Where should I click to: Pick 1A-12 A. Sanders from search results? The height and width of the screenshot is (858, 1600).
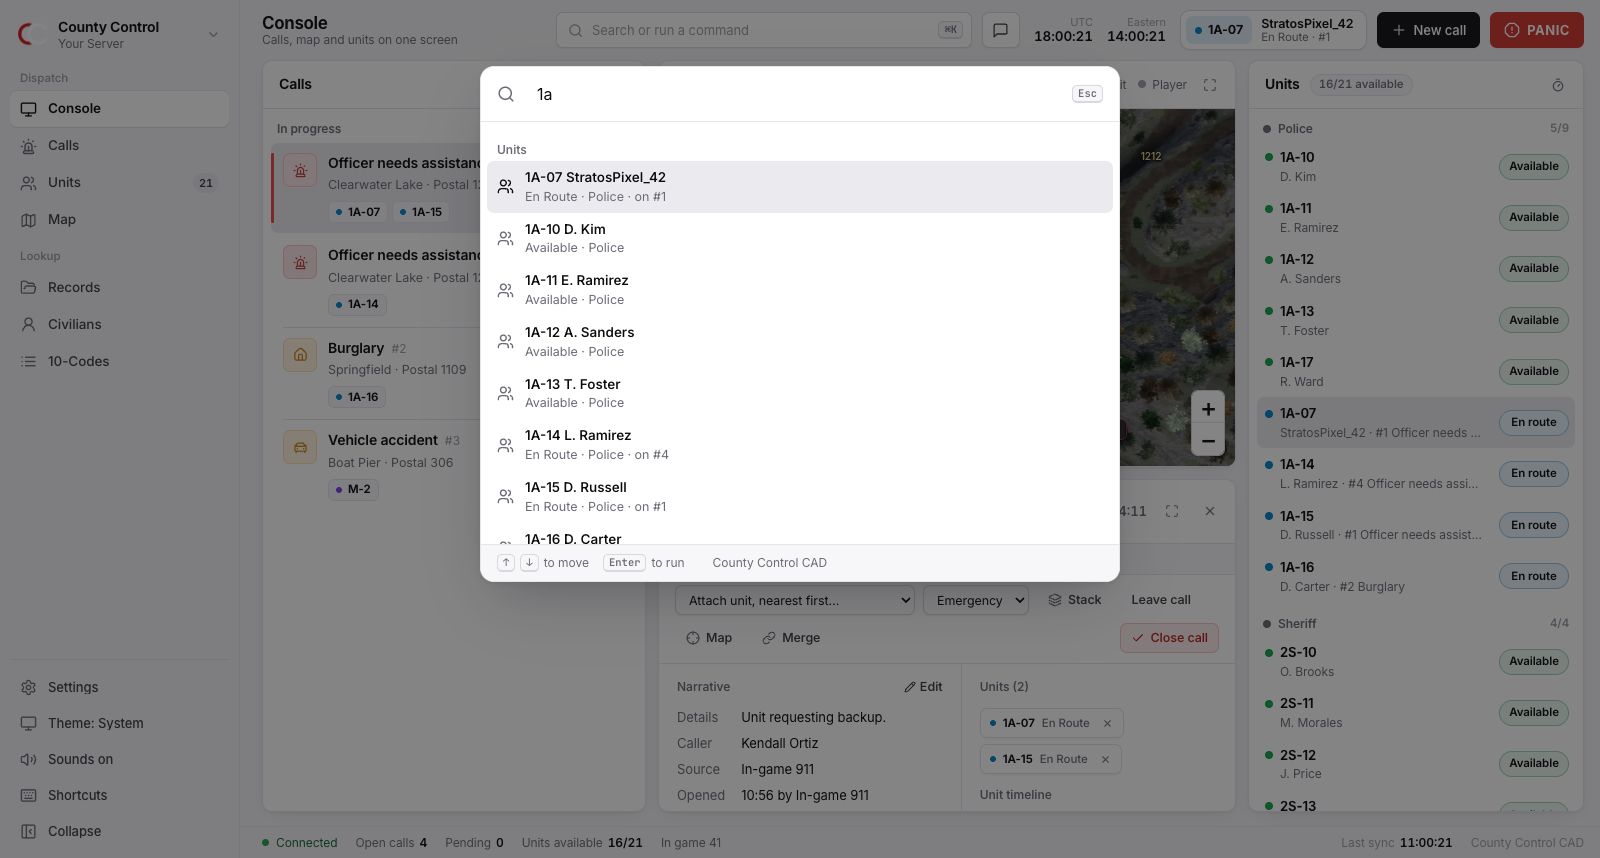pyautogui.click(x=800, y=342)
